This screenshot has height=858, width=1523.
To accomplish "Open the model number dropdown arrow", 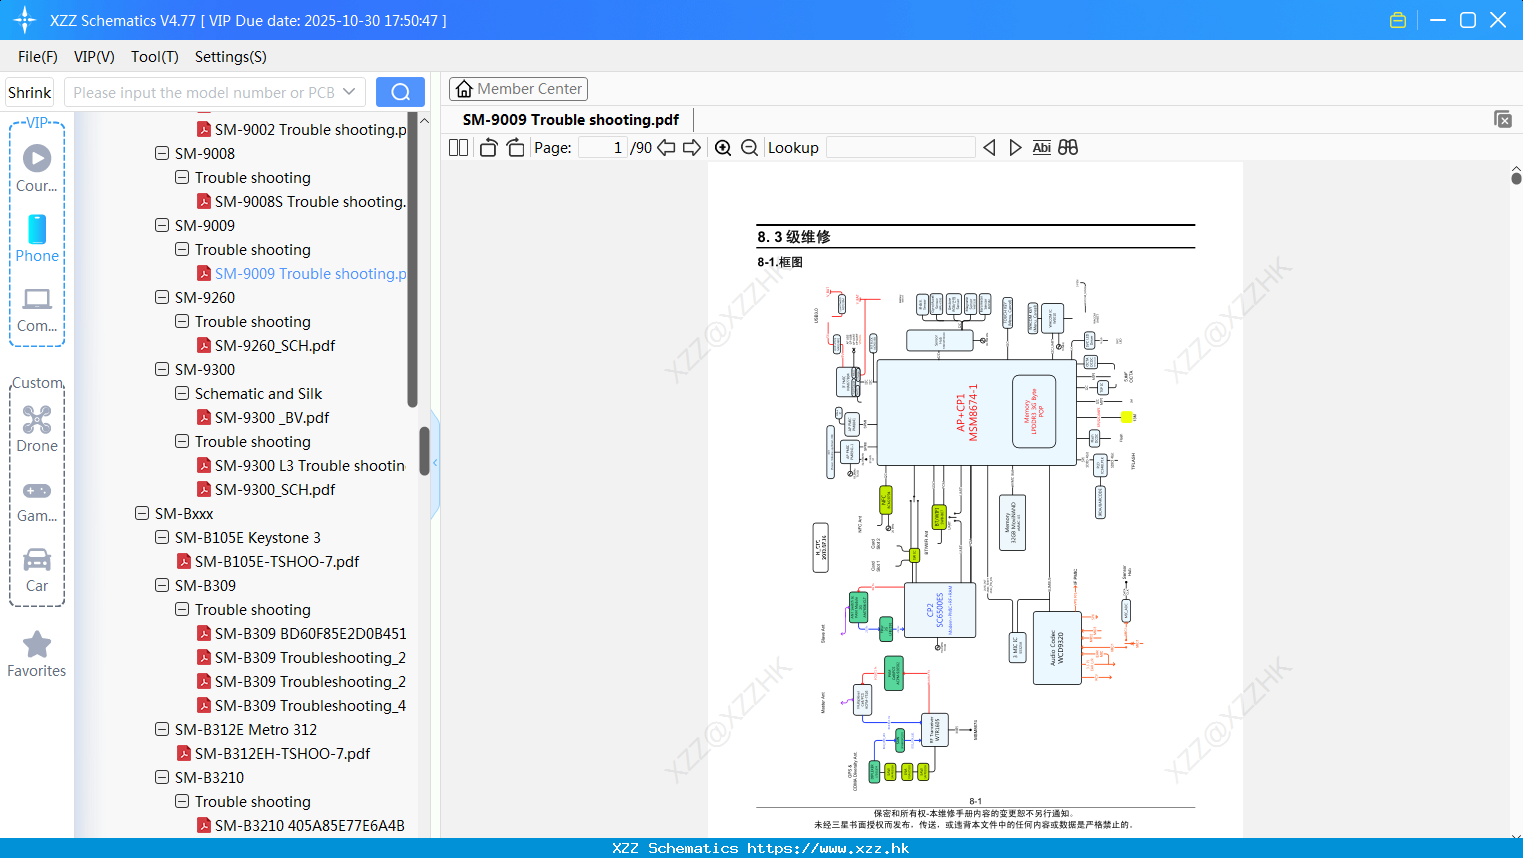I will [349, 92].
